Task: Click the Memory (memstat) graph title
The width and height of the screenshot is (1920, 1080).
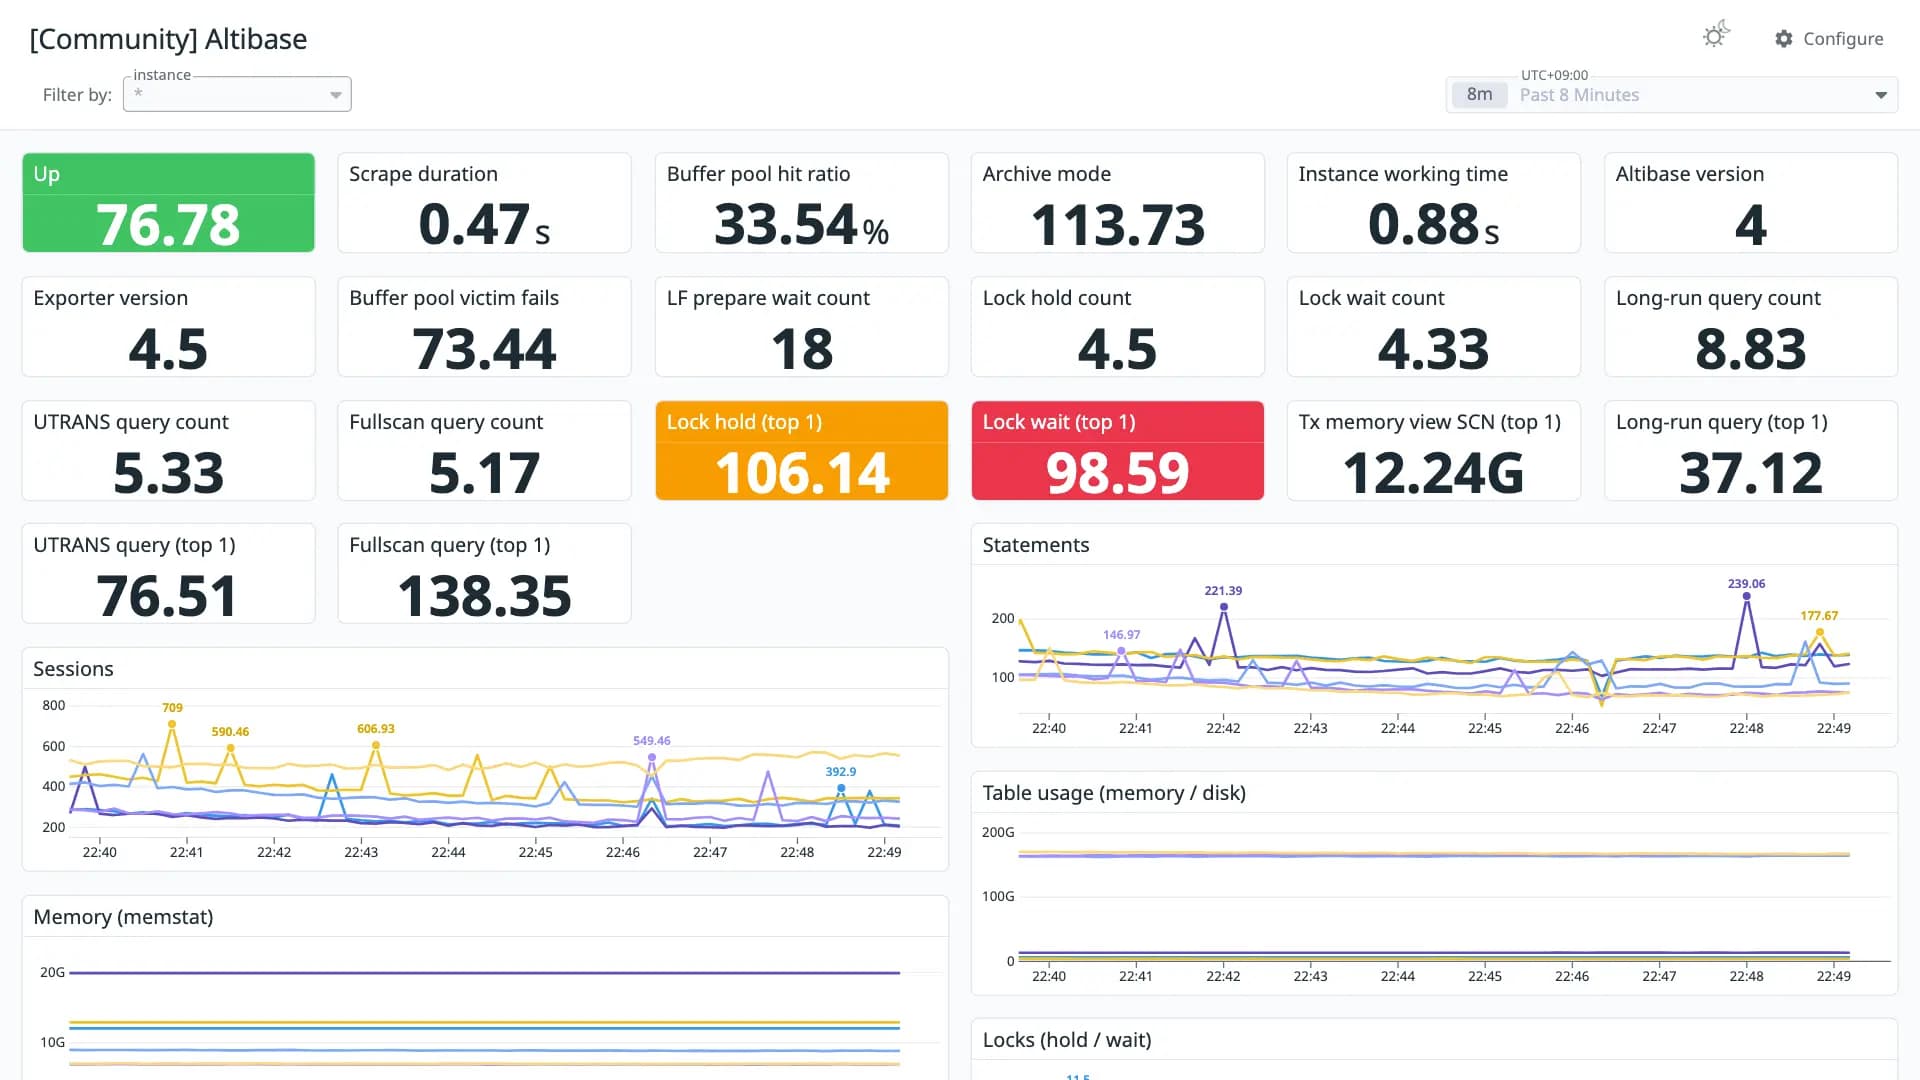Action: (x=123, y=917)
